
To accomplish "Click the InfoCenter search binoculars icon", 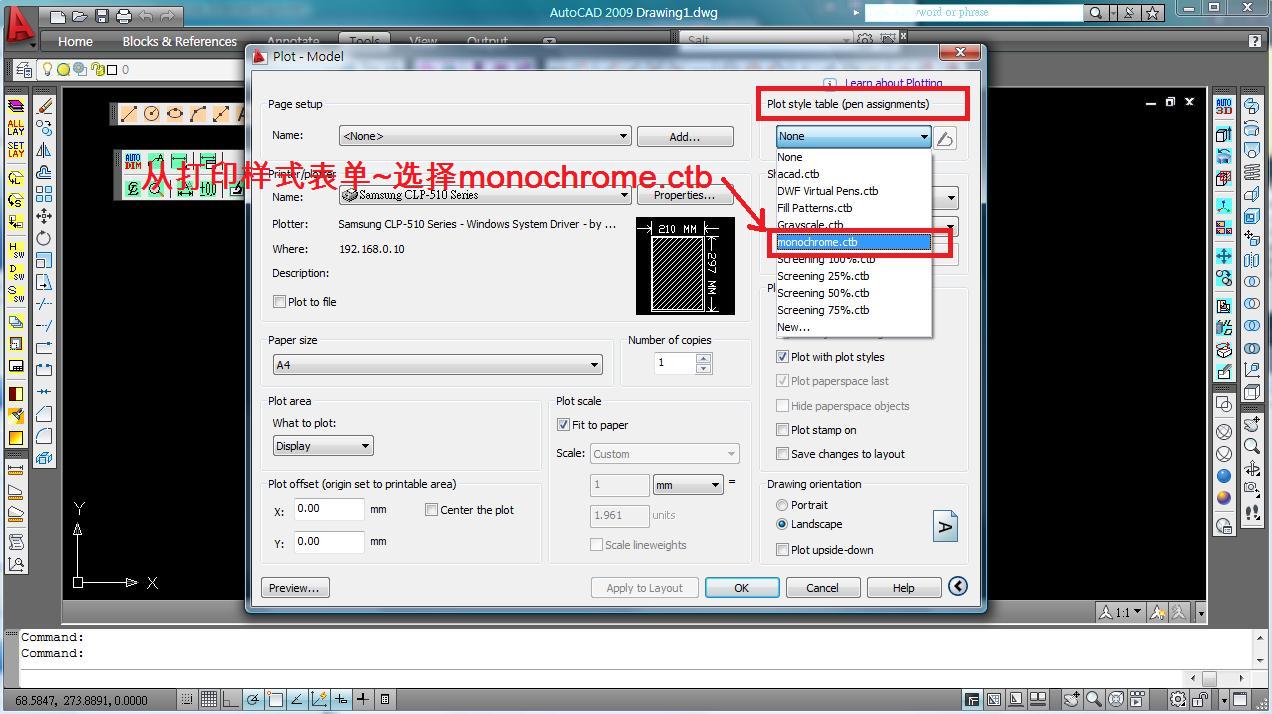I will (1096, 13).
